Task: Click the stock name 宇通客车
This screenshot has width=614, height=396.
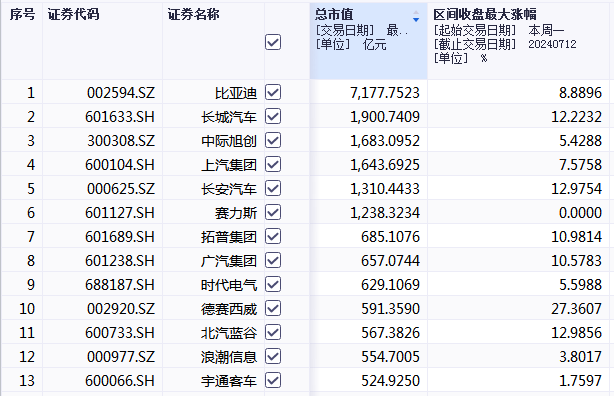Action: (x=229, y=381)
